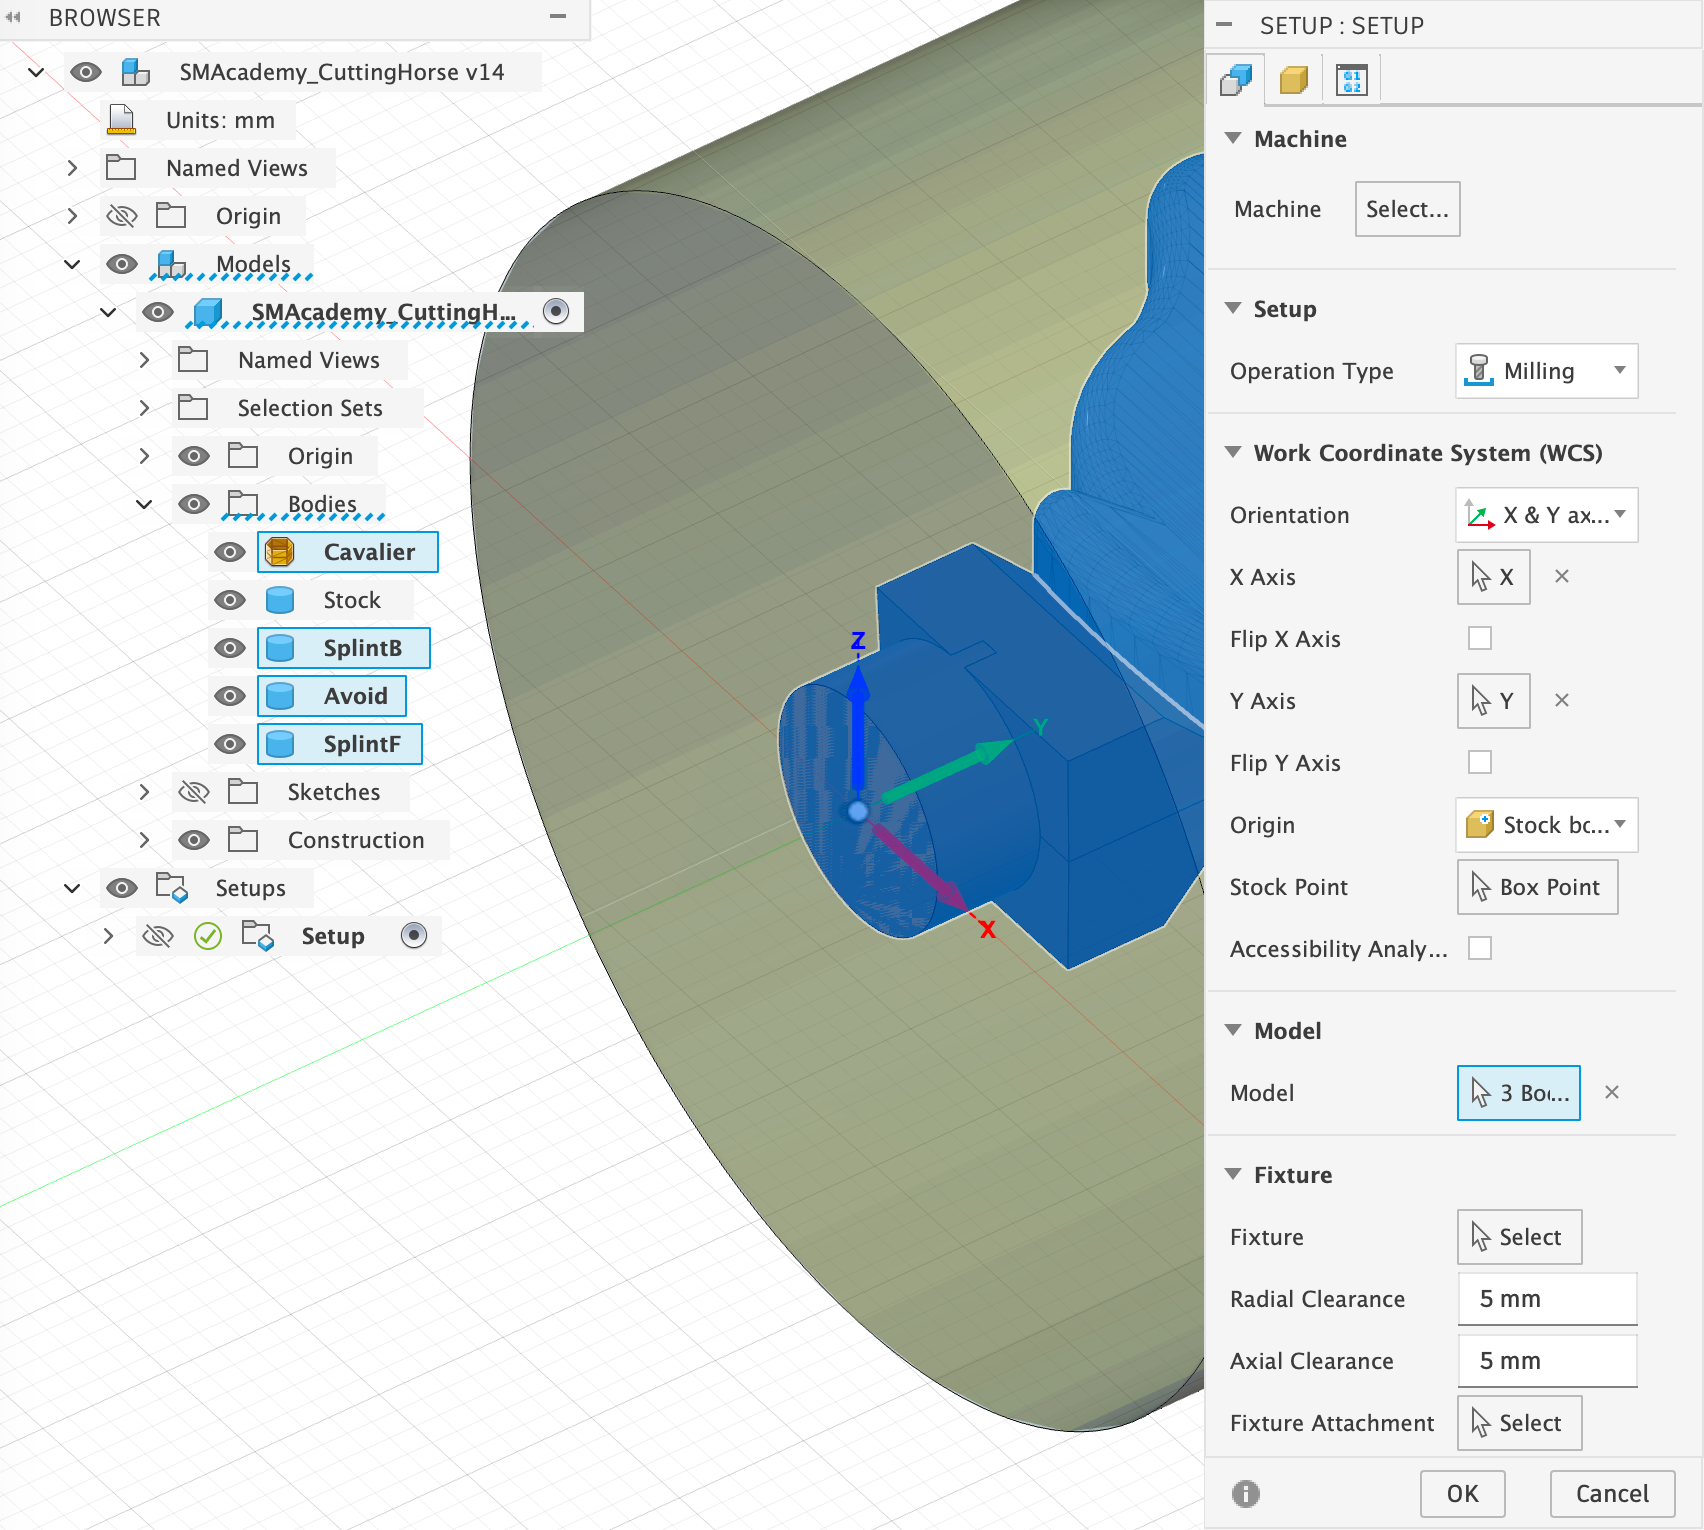The height and width of the screenshot is (1530, 1704).
Task: Collapse the Bodies folder
Action: pos(144,504)
